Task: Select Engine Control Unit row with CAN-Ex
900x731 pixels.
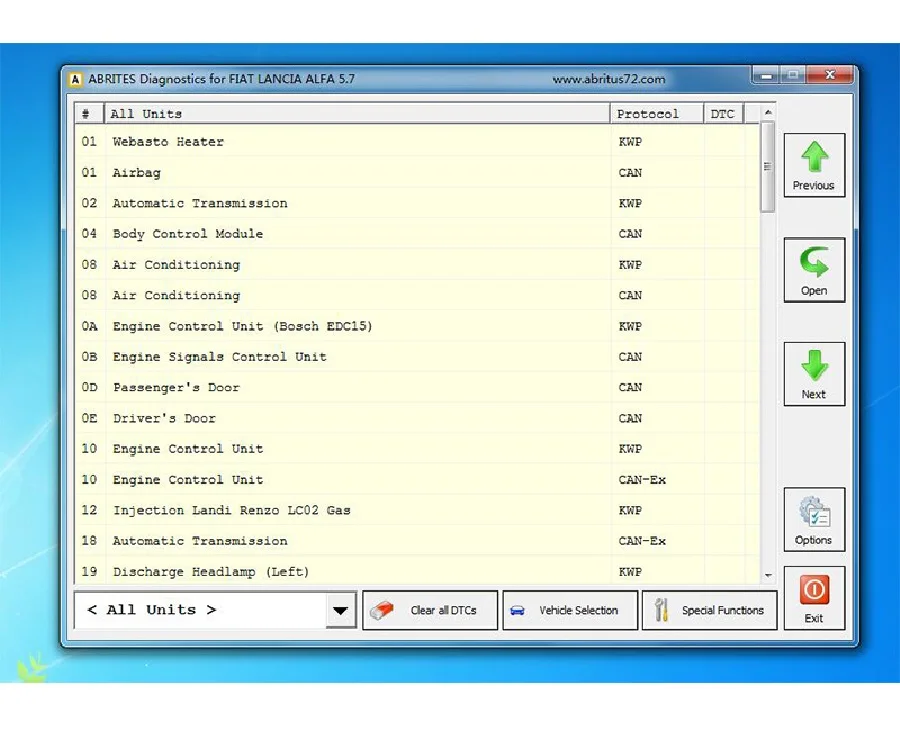Action: click(417, 480)
